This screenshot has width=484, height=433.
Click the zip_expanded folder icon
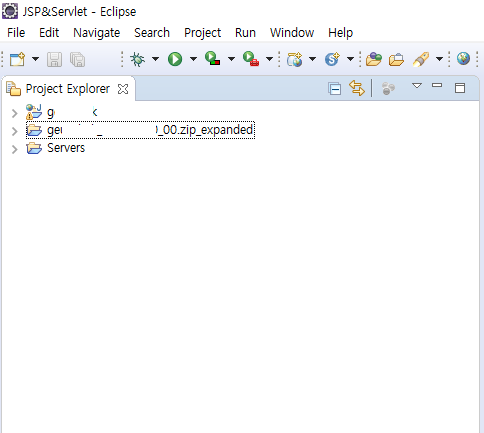pos(34,130)
